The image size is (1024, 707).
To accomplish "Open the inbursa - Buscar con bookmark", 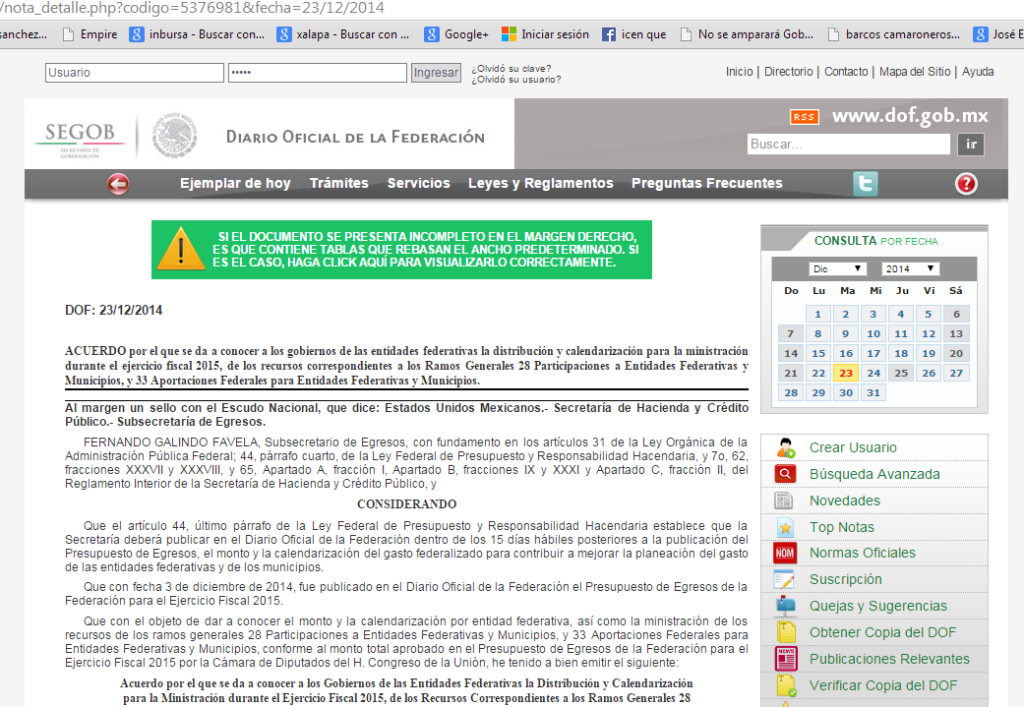I will click(x=197, y=35).
